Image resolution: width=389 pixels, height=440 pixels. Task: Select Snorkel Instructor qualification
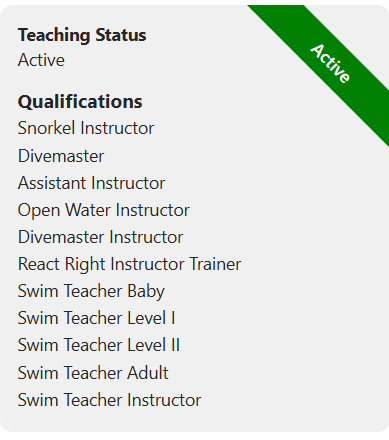tap(86, 128)
